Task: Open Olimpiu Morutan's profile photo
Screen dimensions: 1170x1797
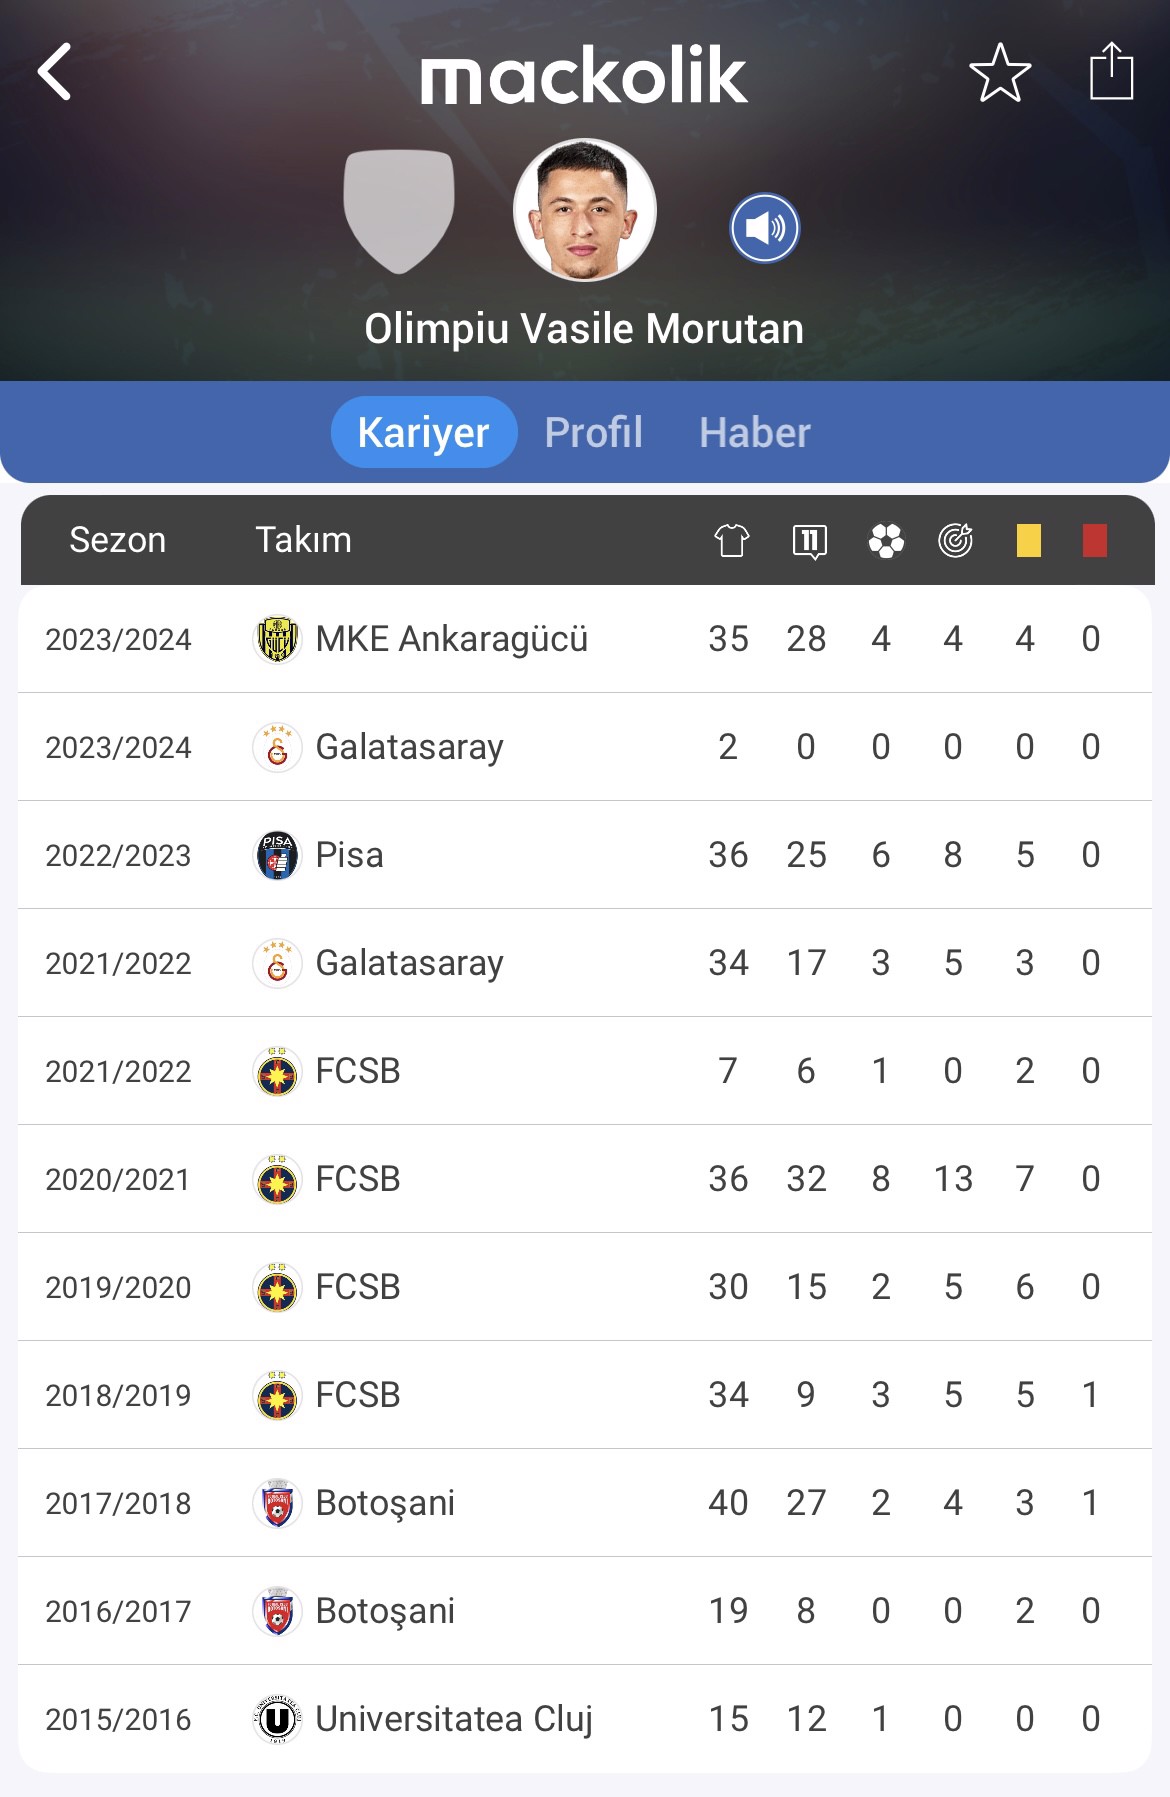Action: click(x=585, y=210)
